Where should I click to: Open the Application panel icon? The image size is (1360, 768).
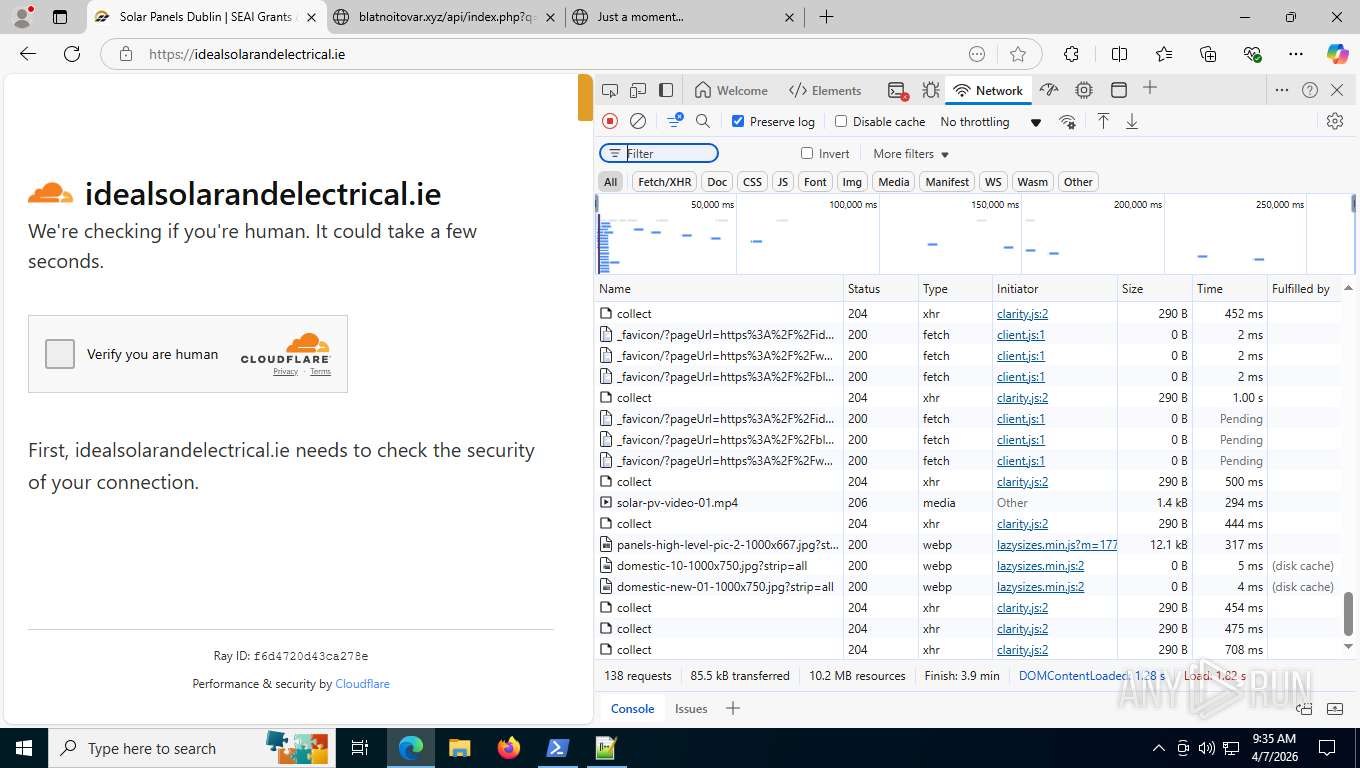1119,90
